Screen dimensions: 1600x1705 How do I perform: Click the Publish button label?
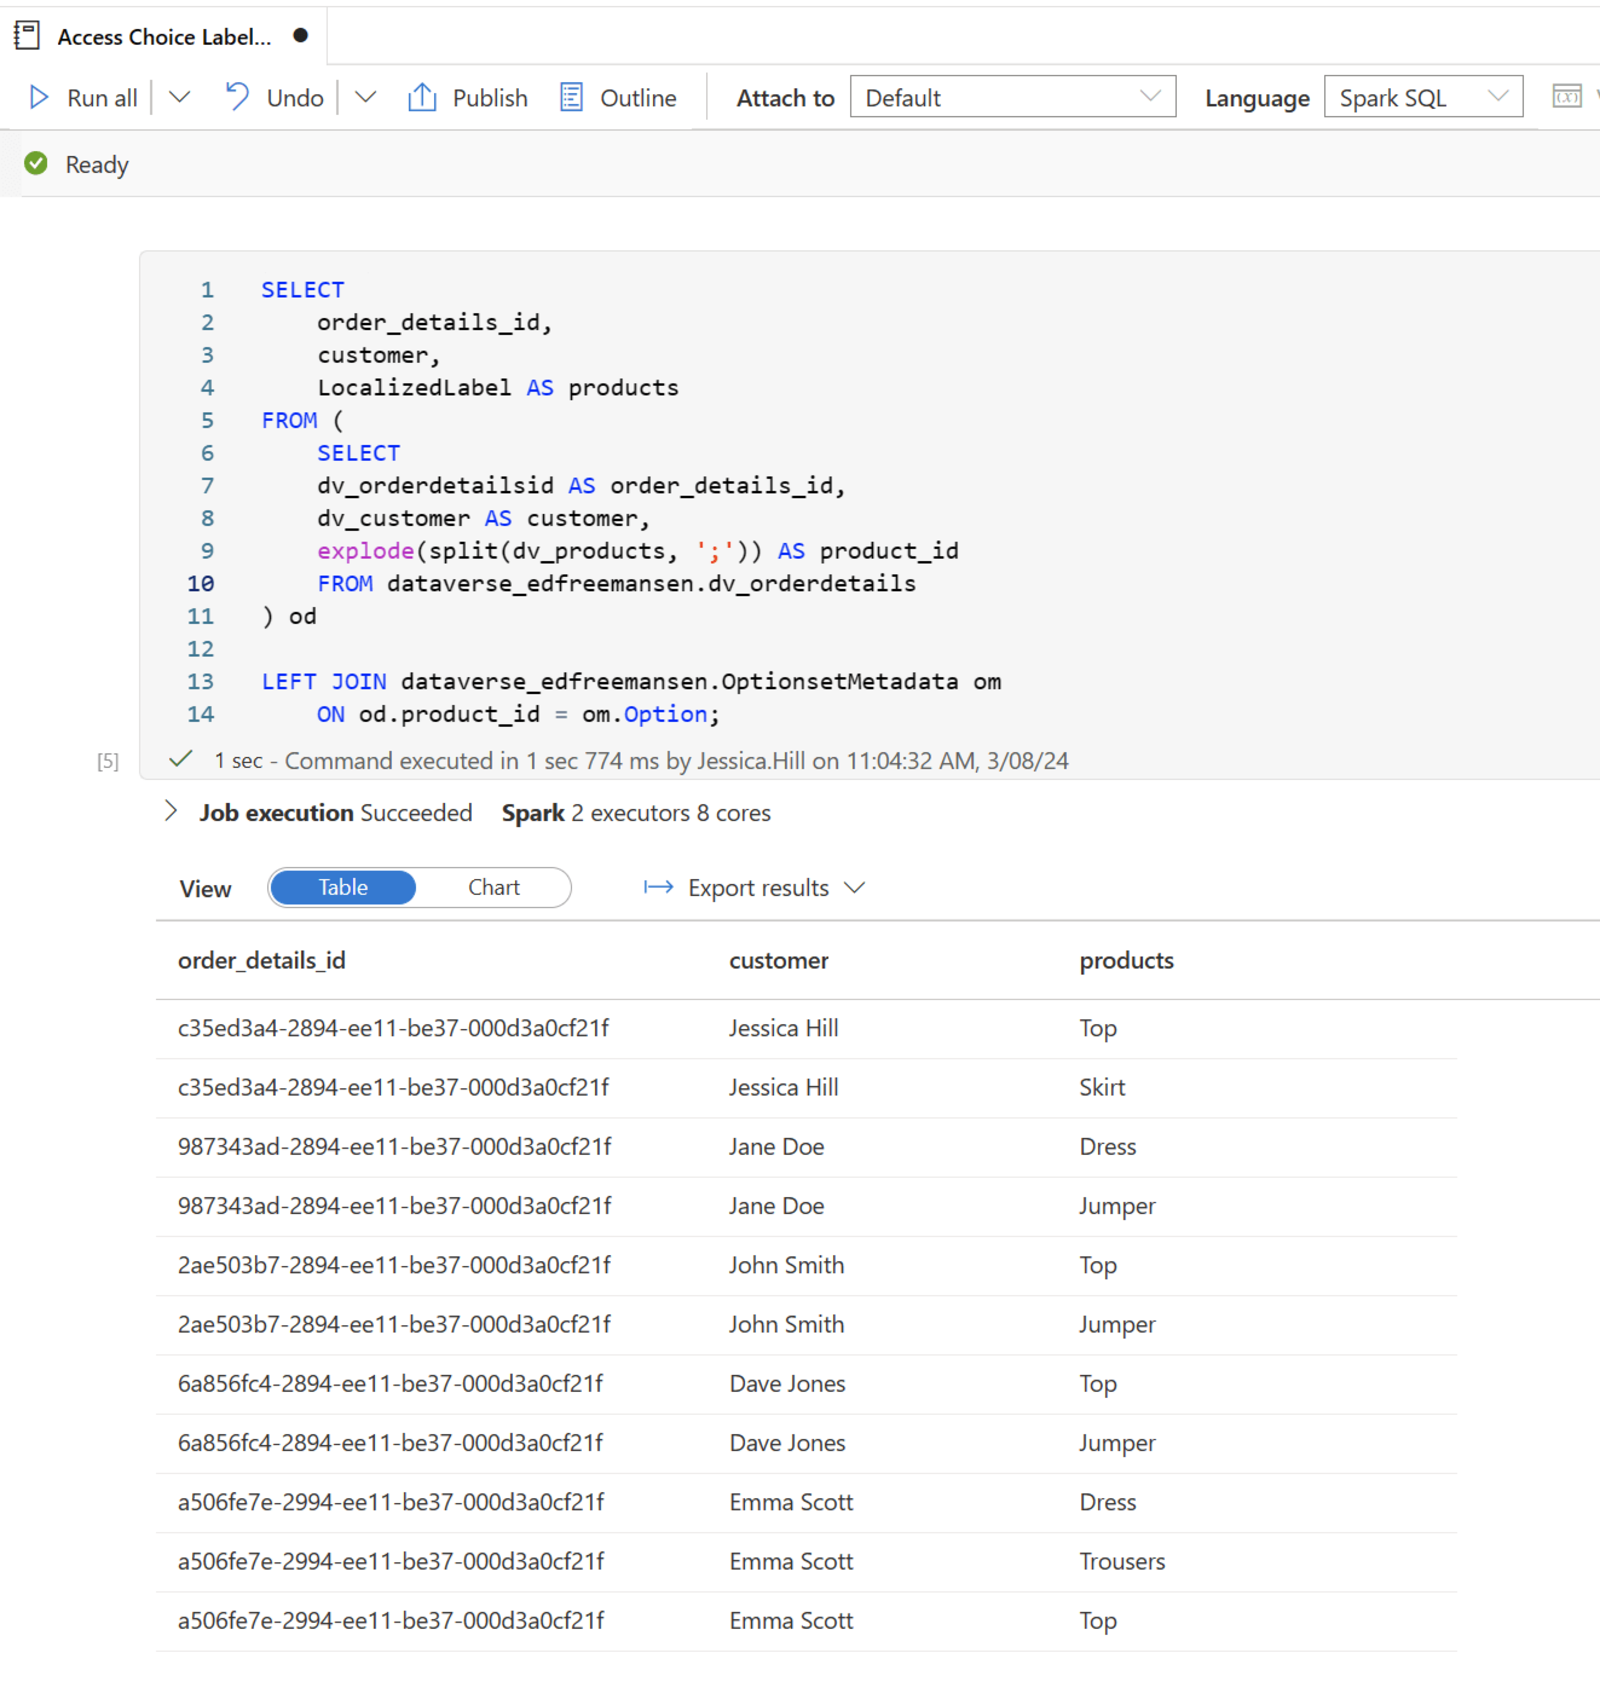point(490,98)
